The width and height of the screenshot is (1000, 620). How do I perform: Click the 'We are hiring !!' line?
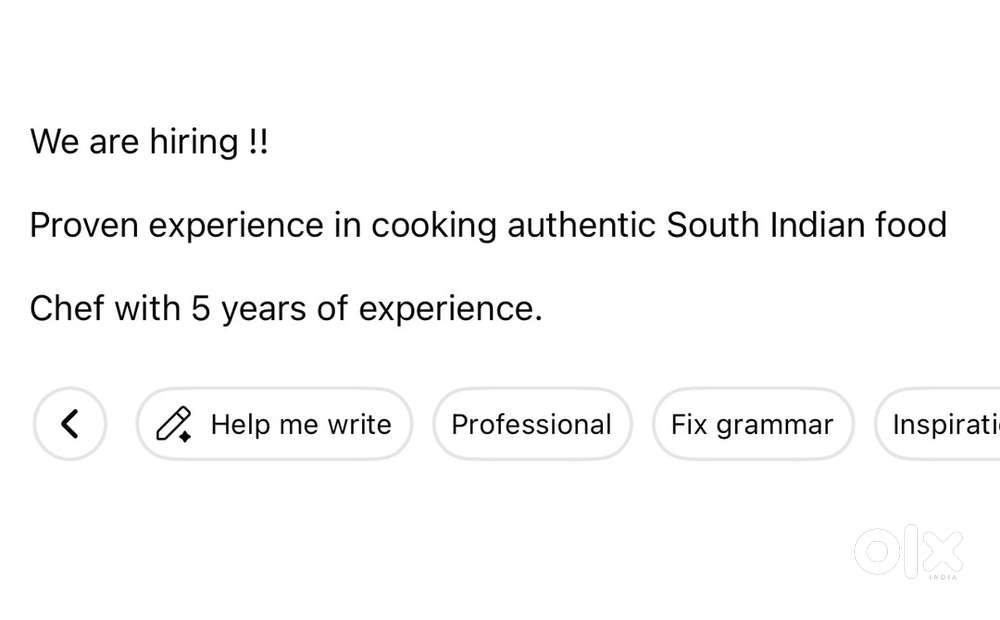[150, 142]
